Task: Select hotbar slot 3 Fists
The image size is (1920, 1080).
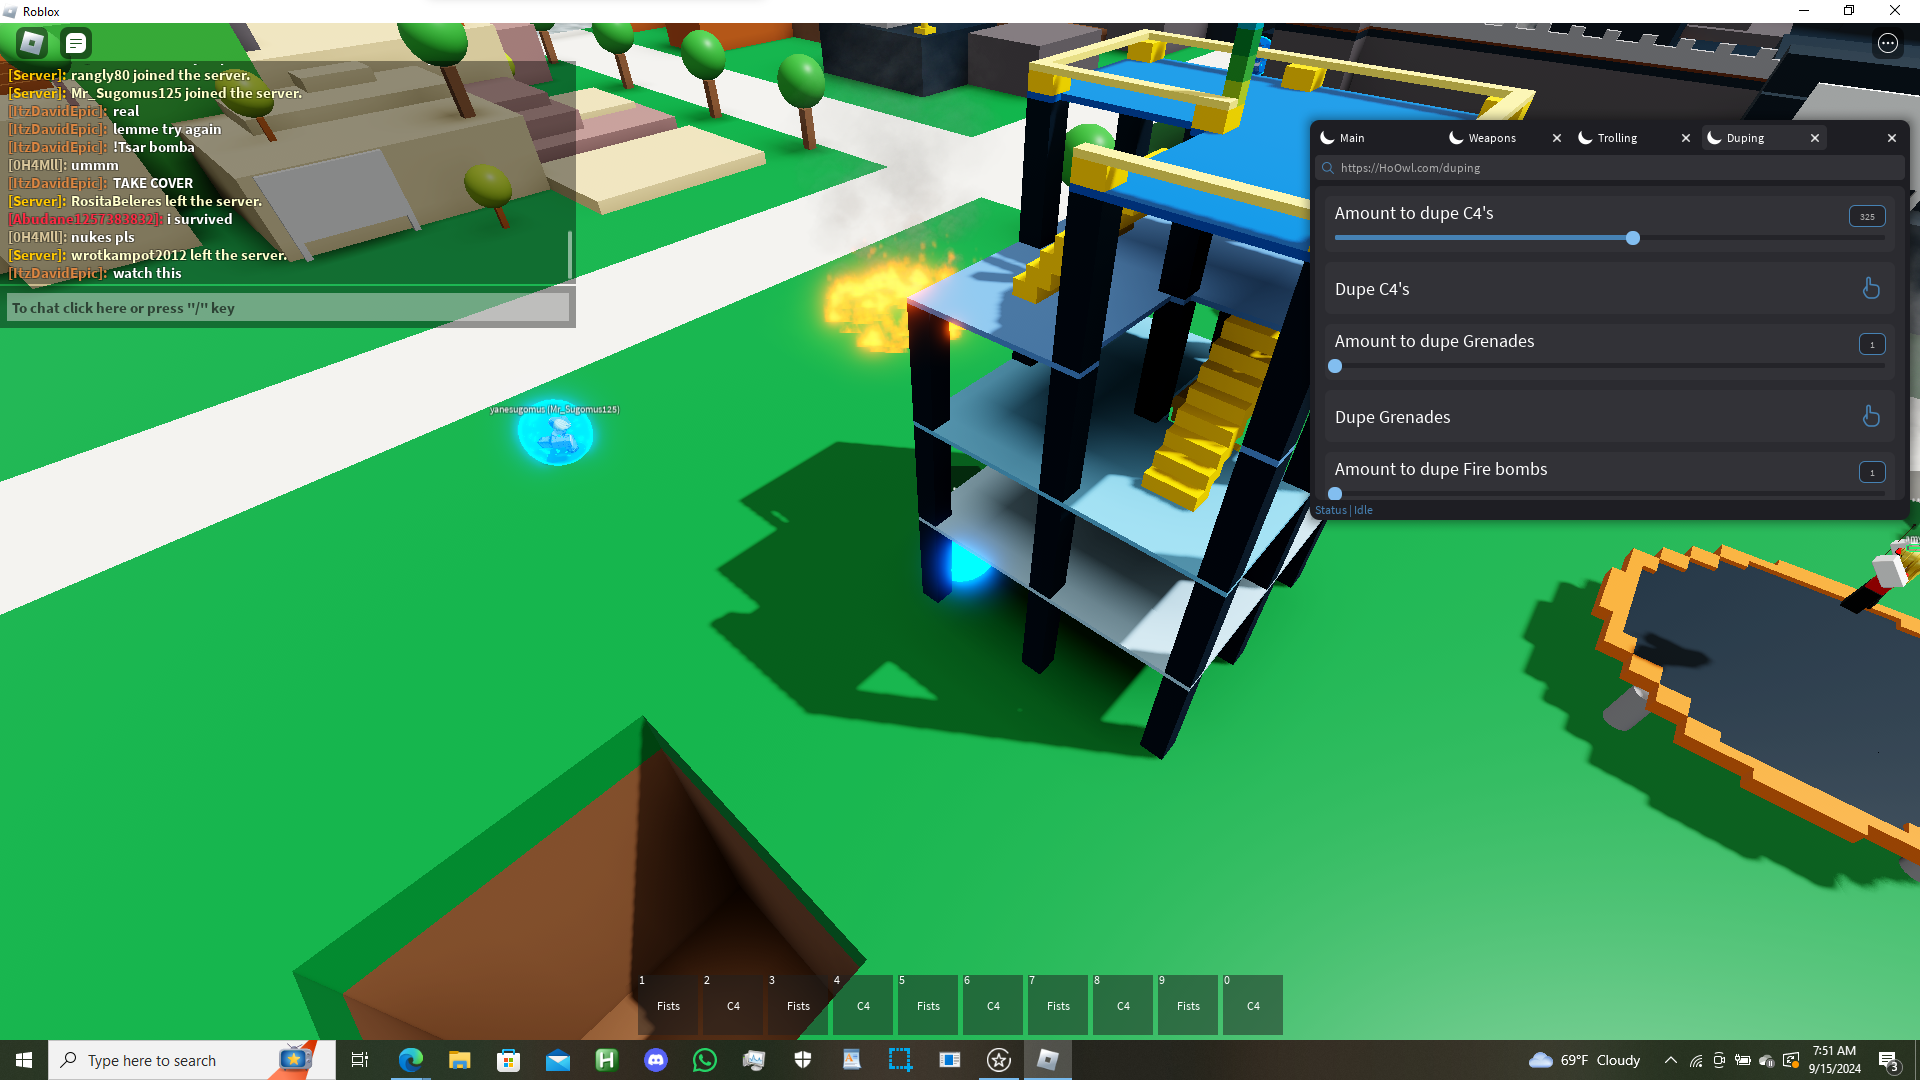Action: pos(798,1005)
